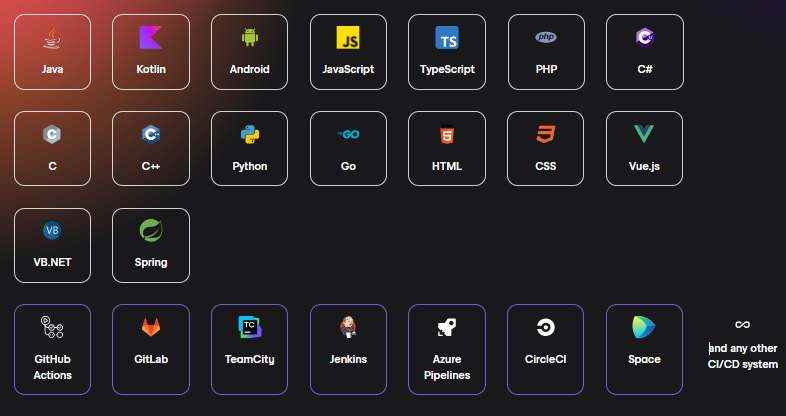Click the Jenkins butler icon
Image resolution: width=786 pixels, height=416 pixels.
pos(348,327)
